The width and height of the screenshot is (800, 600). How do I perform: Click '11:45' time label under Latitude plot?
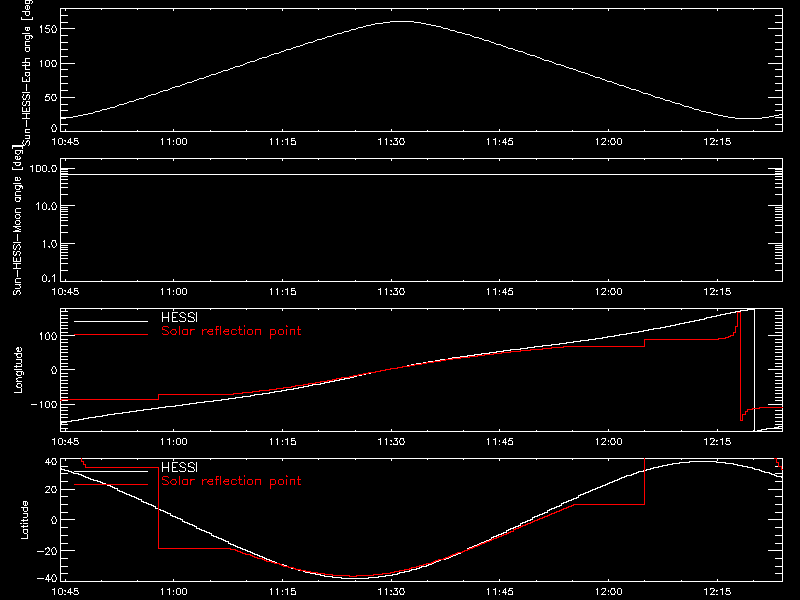[500, 592]
